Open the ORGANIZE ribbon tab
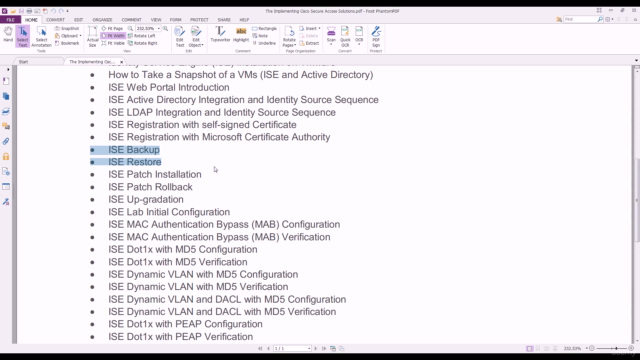The image size is (640, 360). coord(102,20)
